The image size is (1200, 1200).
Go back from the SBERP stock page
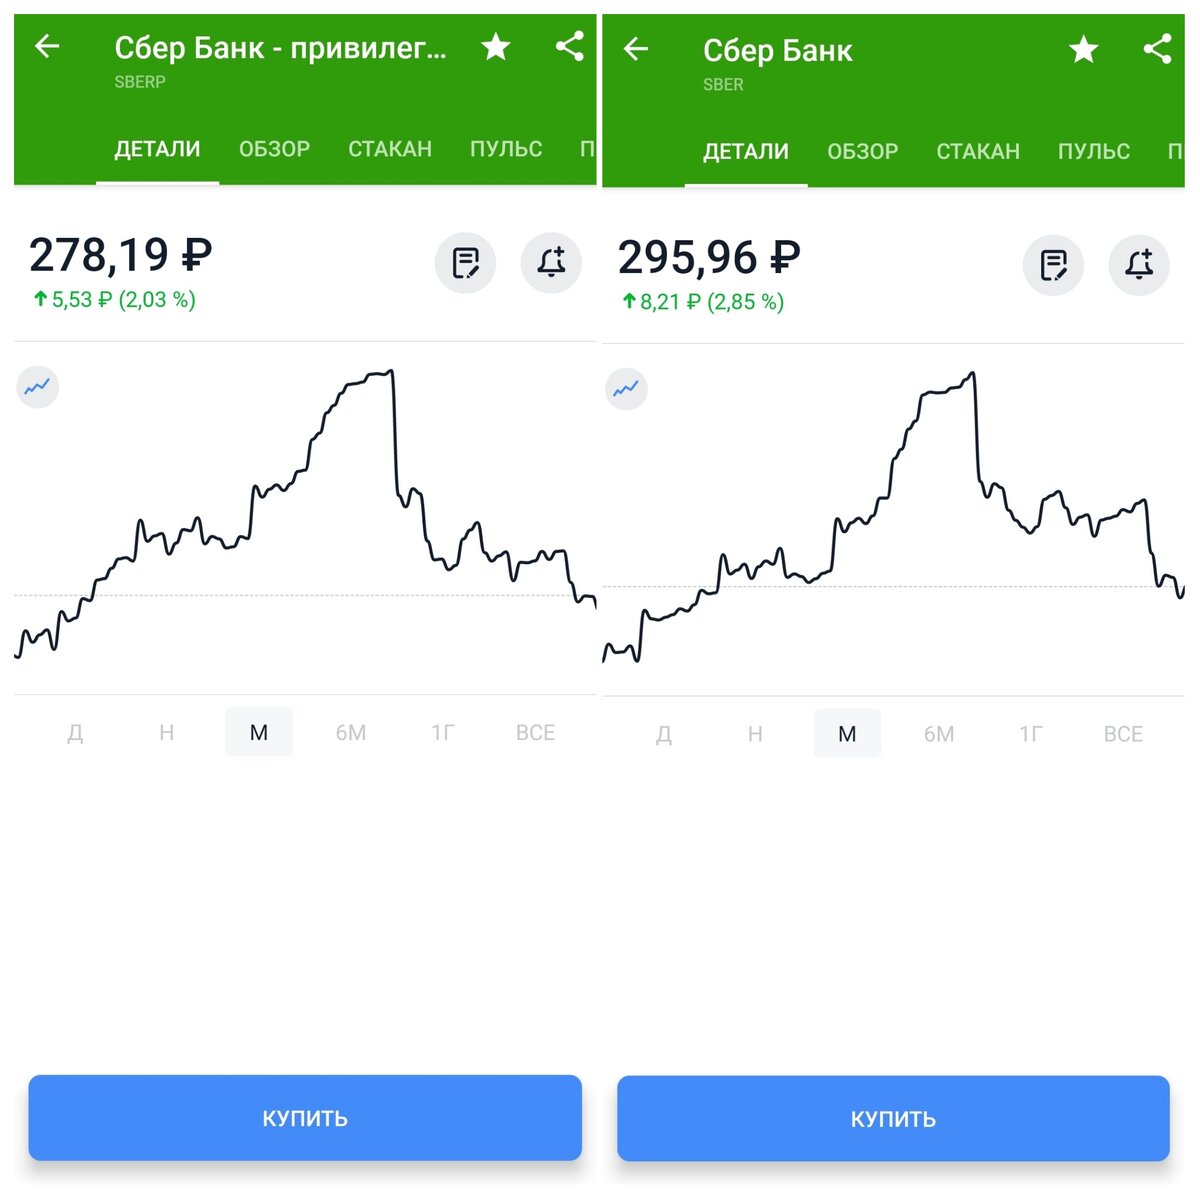47,46
